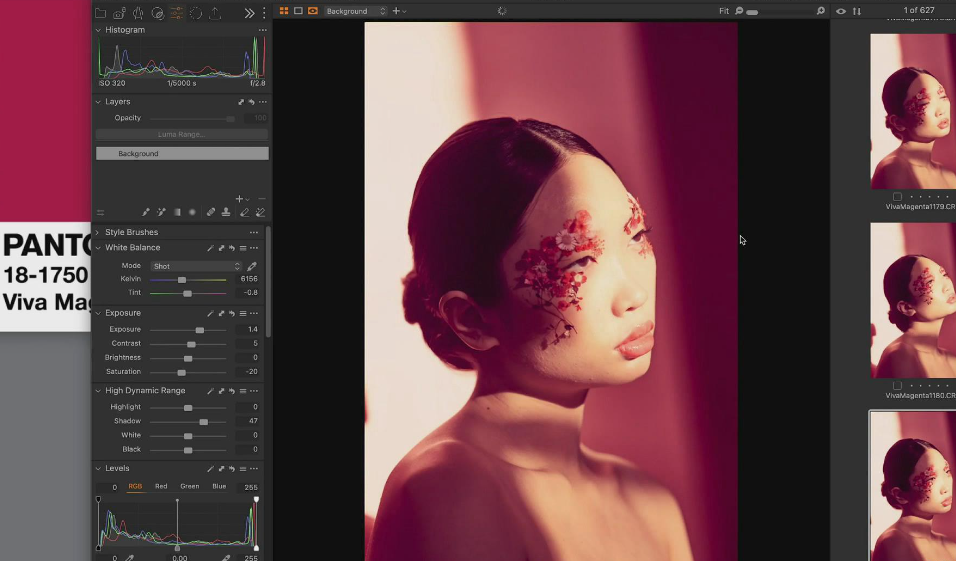
Task: Select the Adjust tool tab sliders icon
Action: coord(176,13)
